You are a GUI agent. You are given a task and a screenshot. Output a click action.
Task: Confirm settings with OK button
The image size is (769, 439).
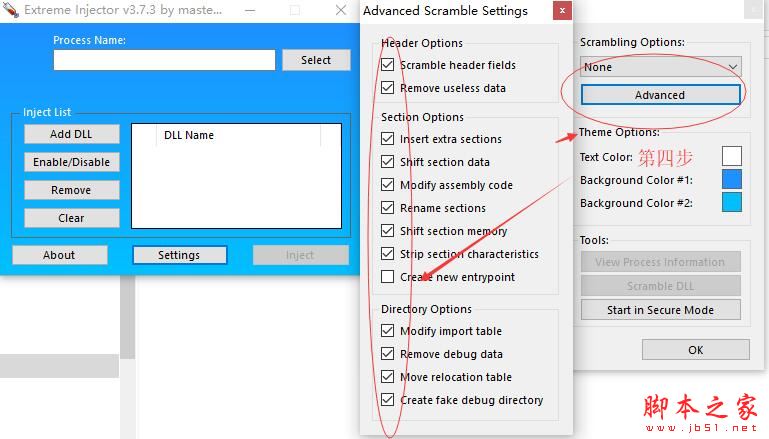695,350
